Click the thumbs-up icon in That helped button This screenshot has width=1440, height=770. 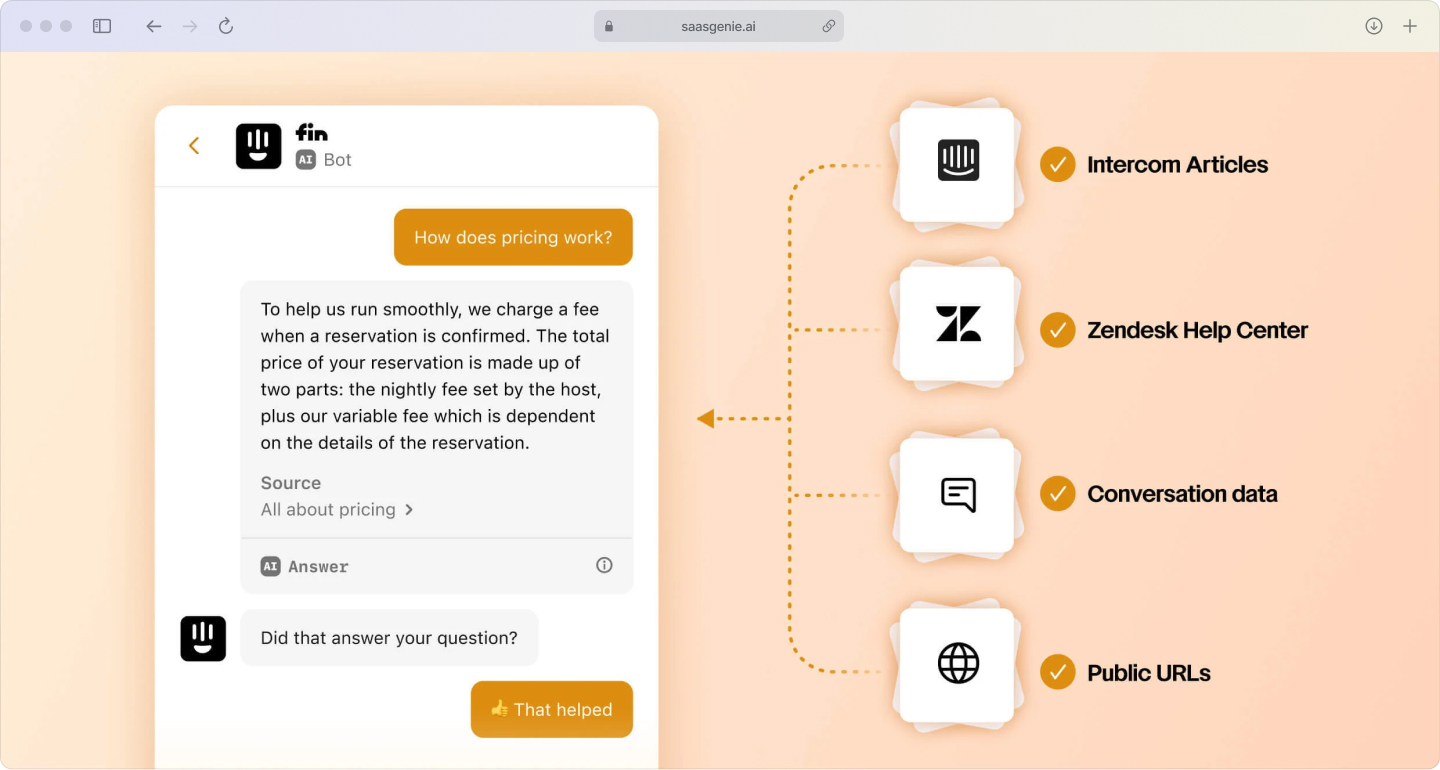click(x=500, y=709)
